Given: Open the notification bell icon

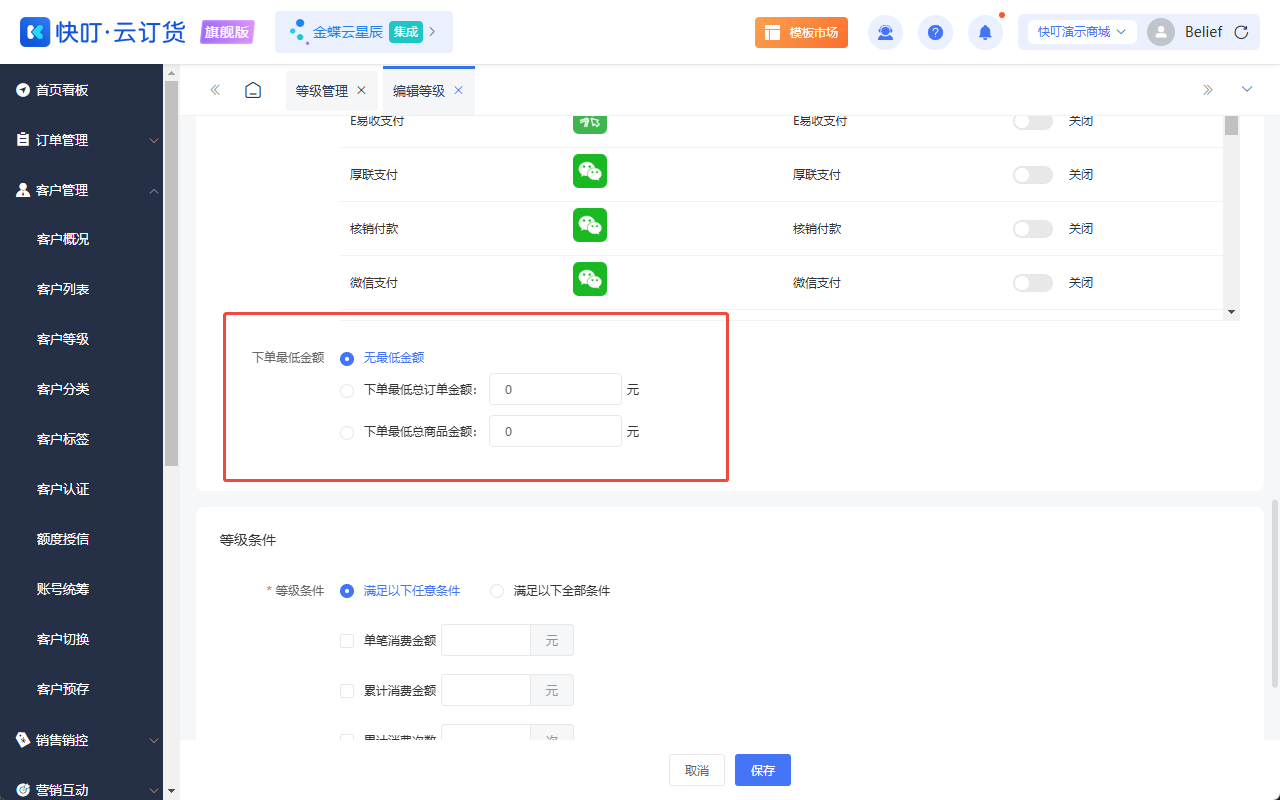Looking at the screenshot, I should click(x=985, y=32).
